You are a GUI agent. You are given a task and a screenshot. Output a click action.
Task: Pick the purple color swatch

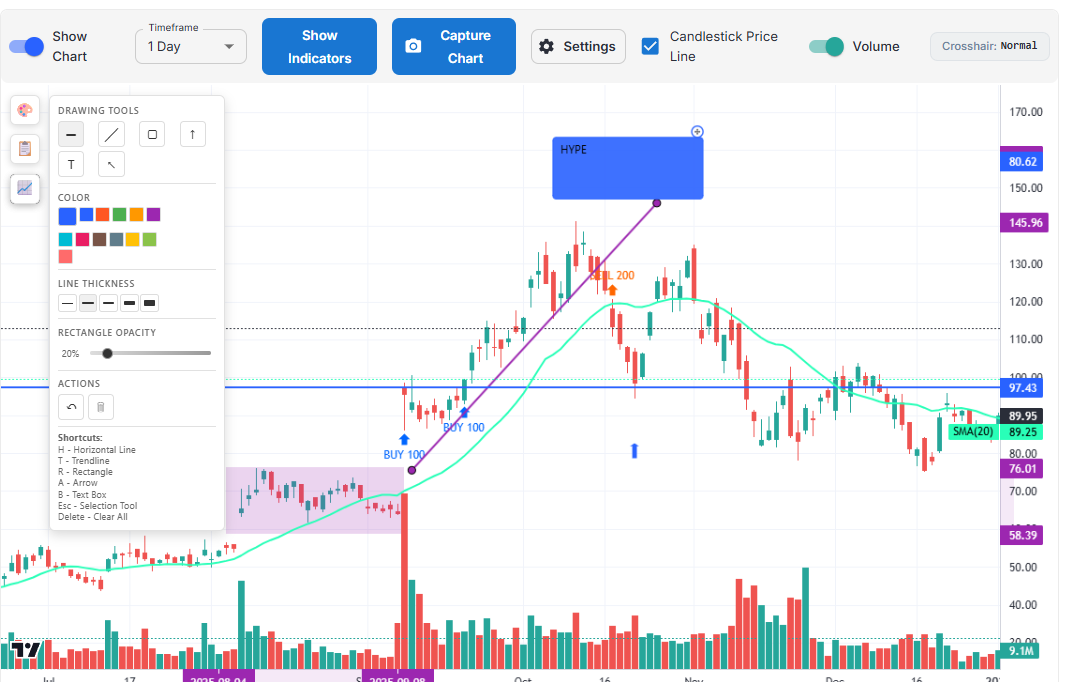153,214
